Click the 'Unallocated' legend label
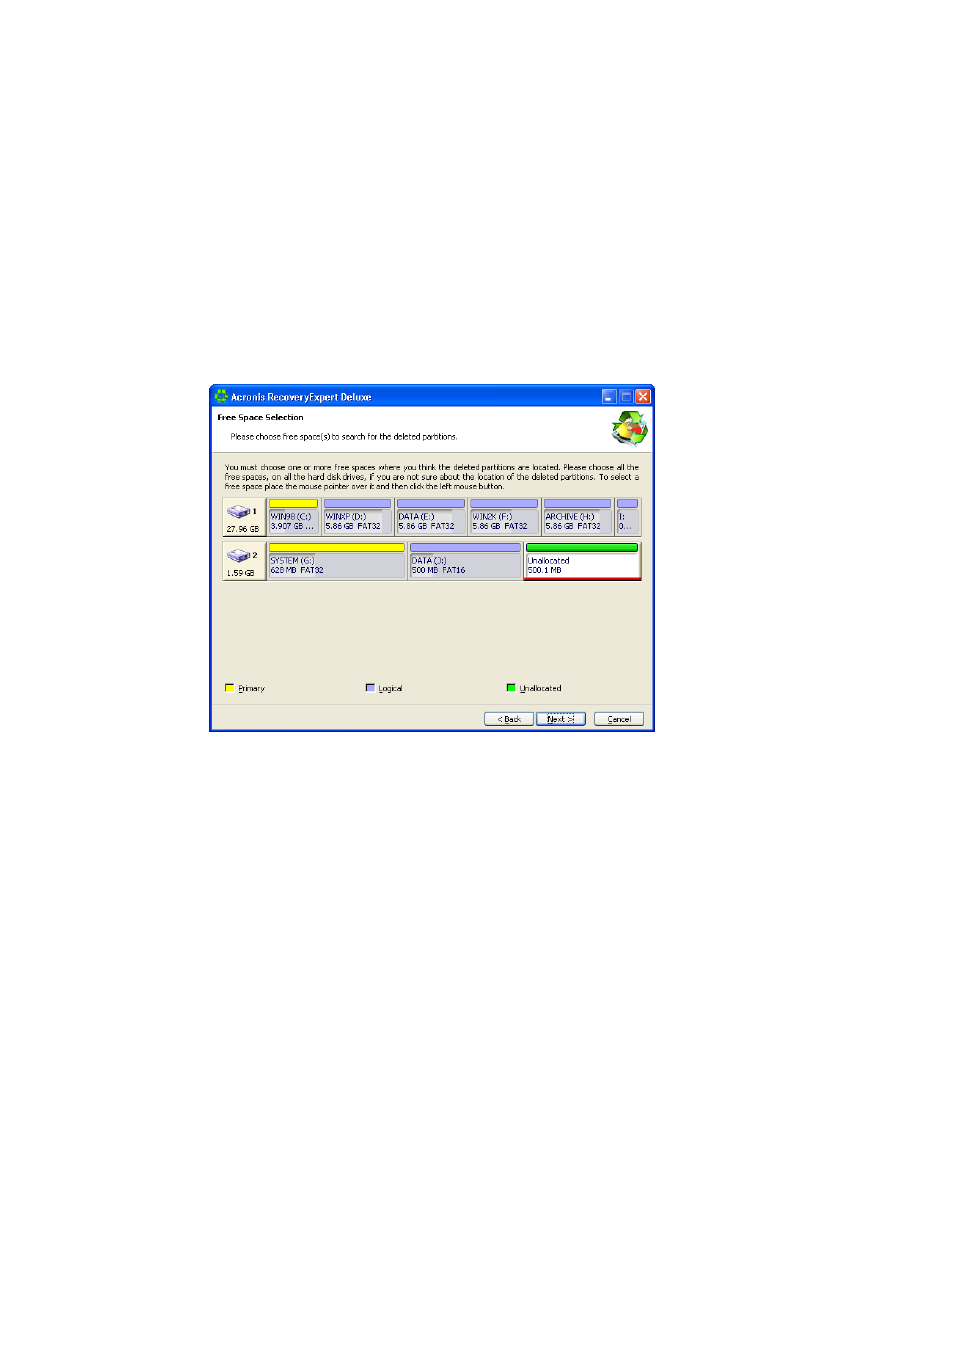The height and width of the screenshot is (1350, 954). [x=540, y=689]
